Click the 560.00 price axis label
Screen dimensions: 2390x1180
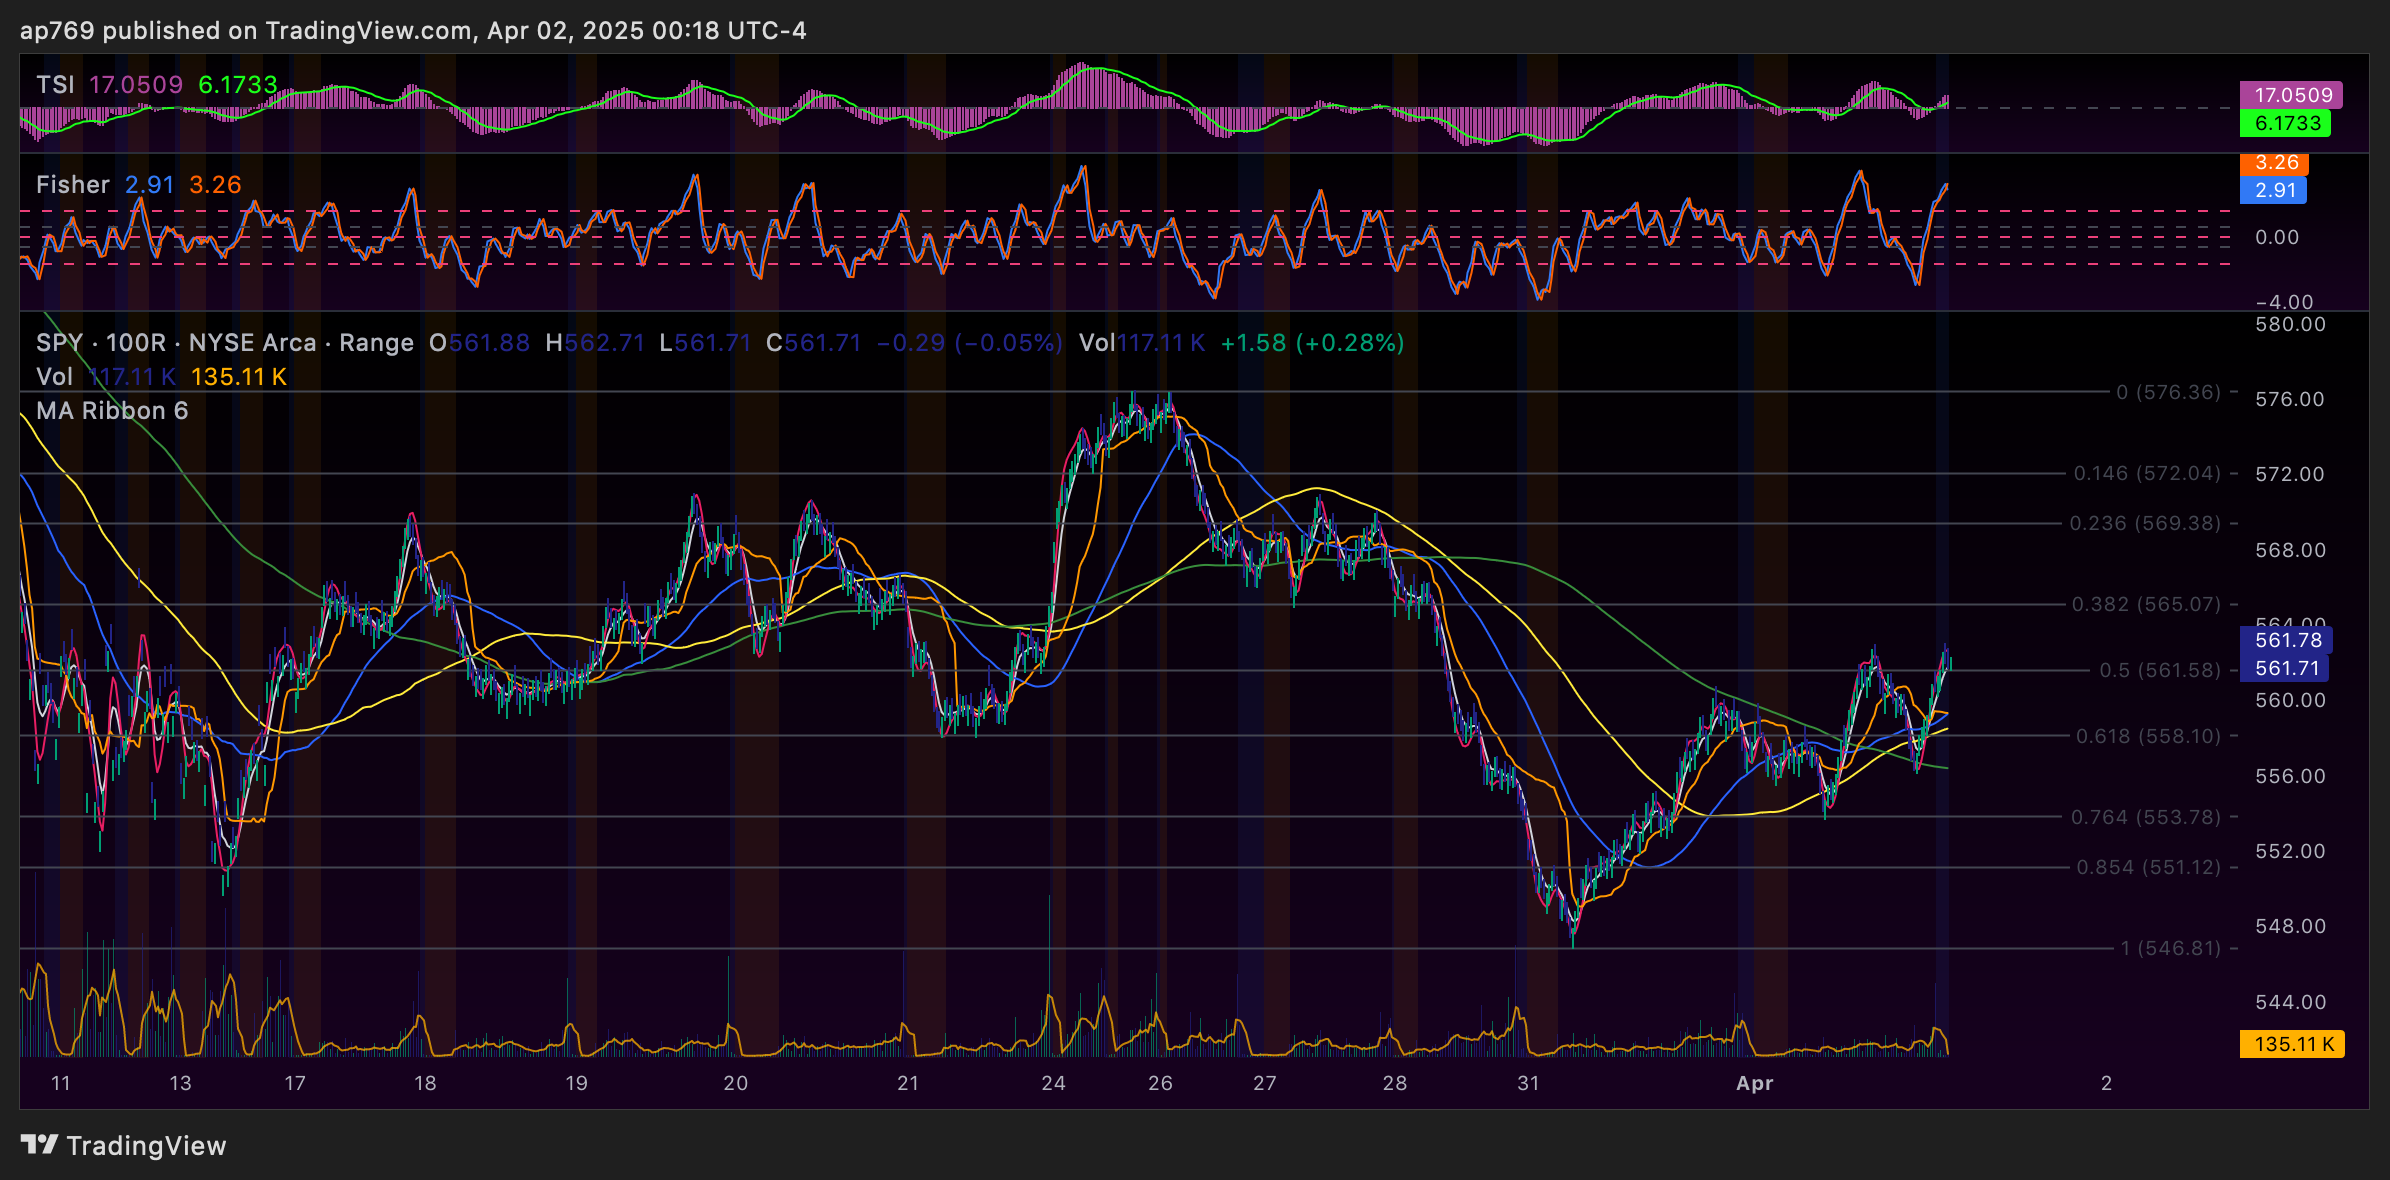click(x=2290, y=700)
